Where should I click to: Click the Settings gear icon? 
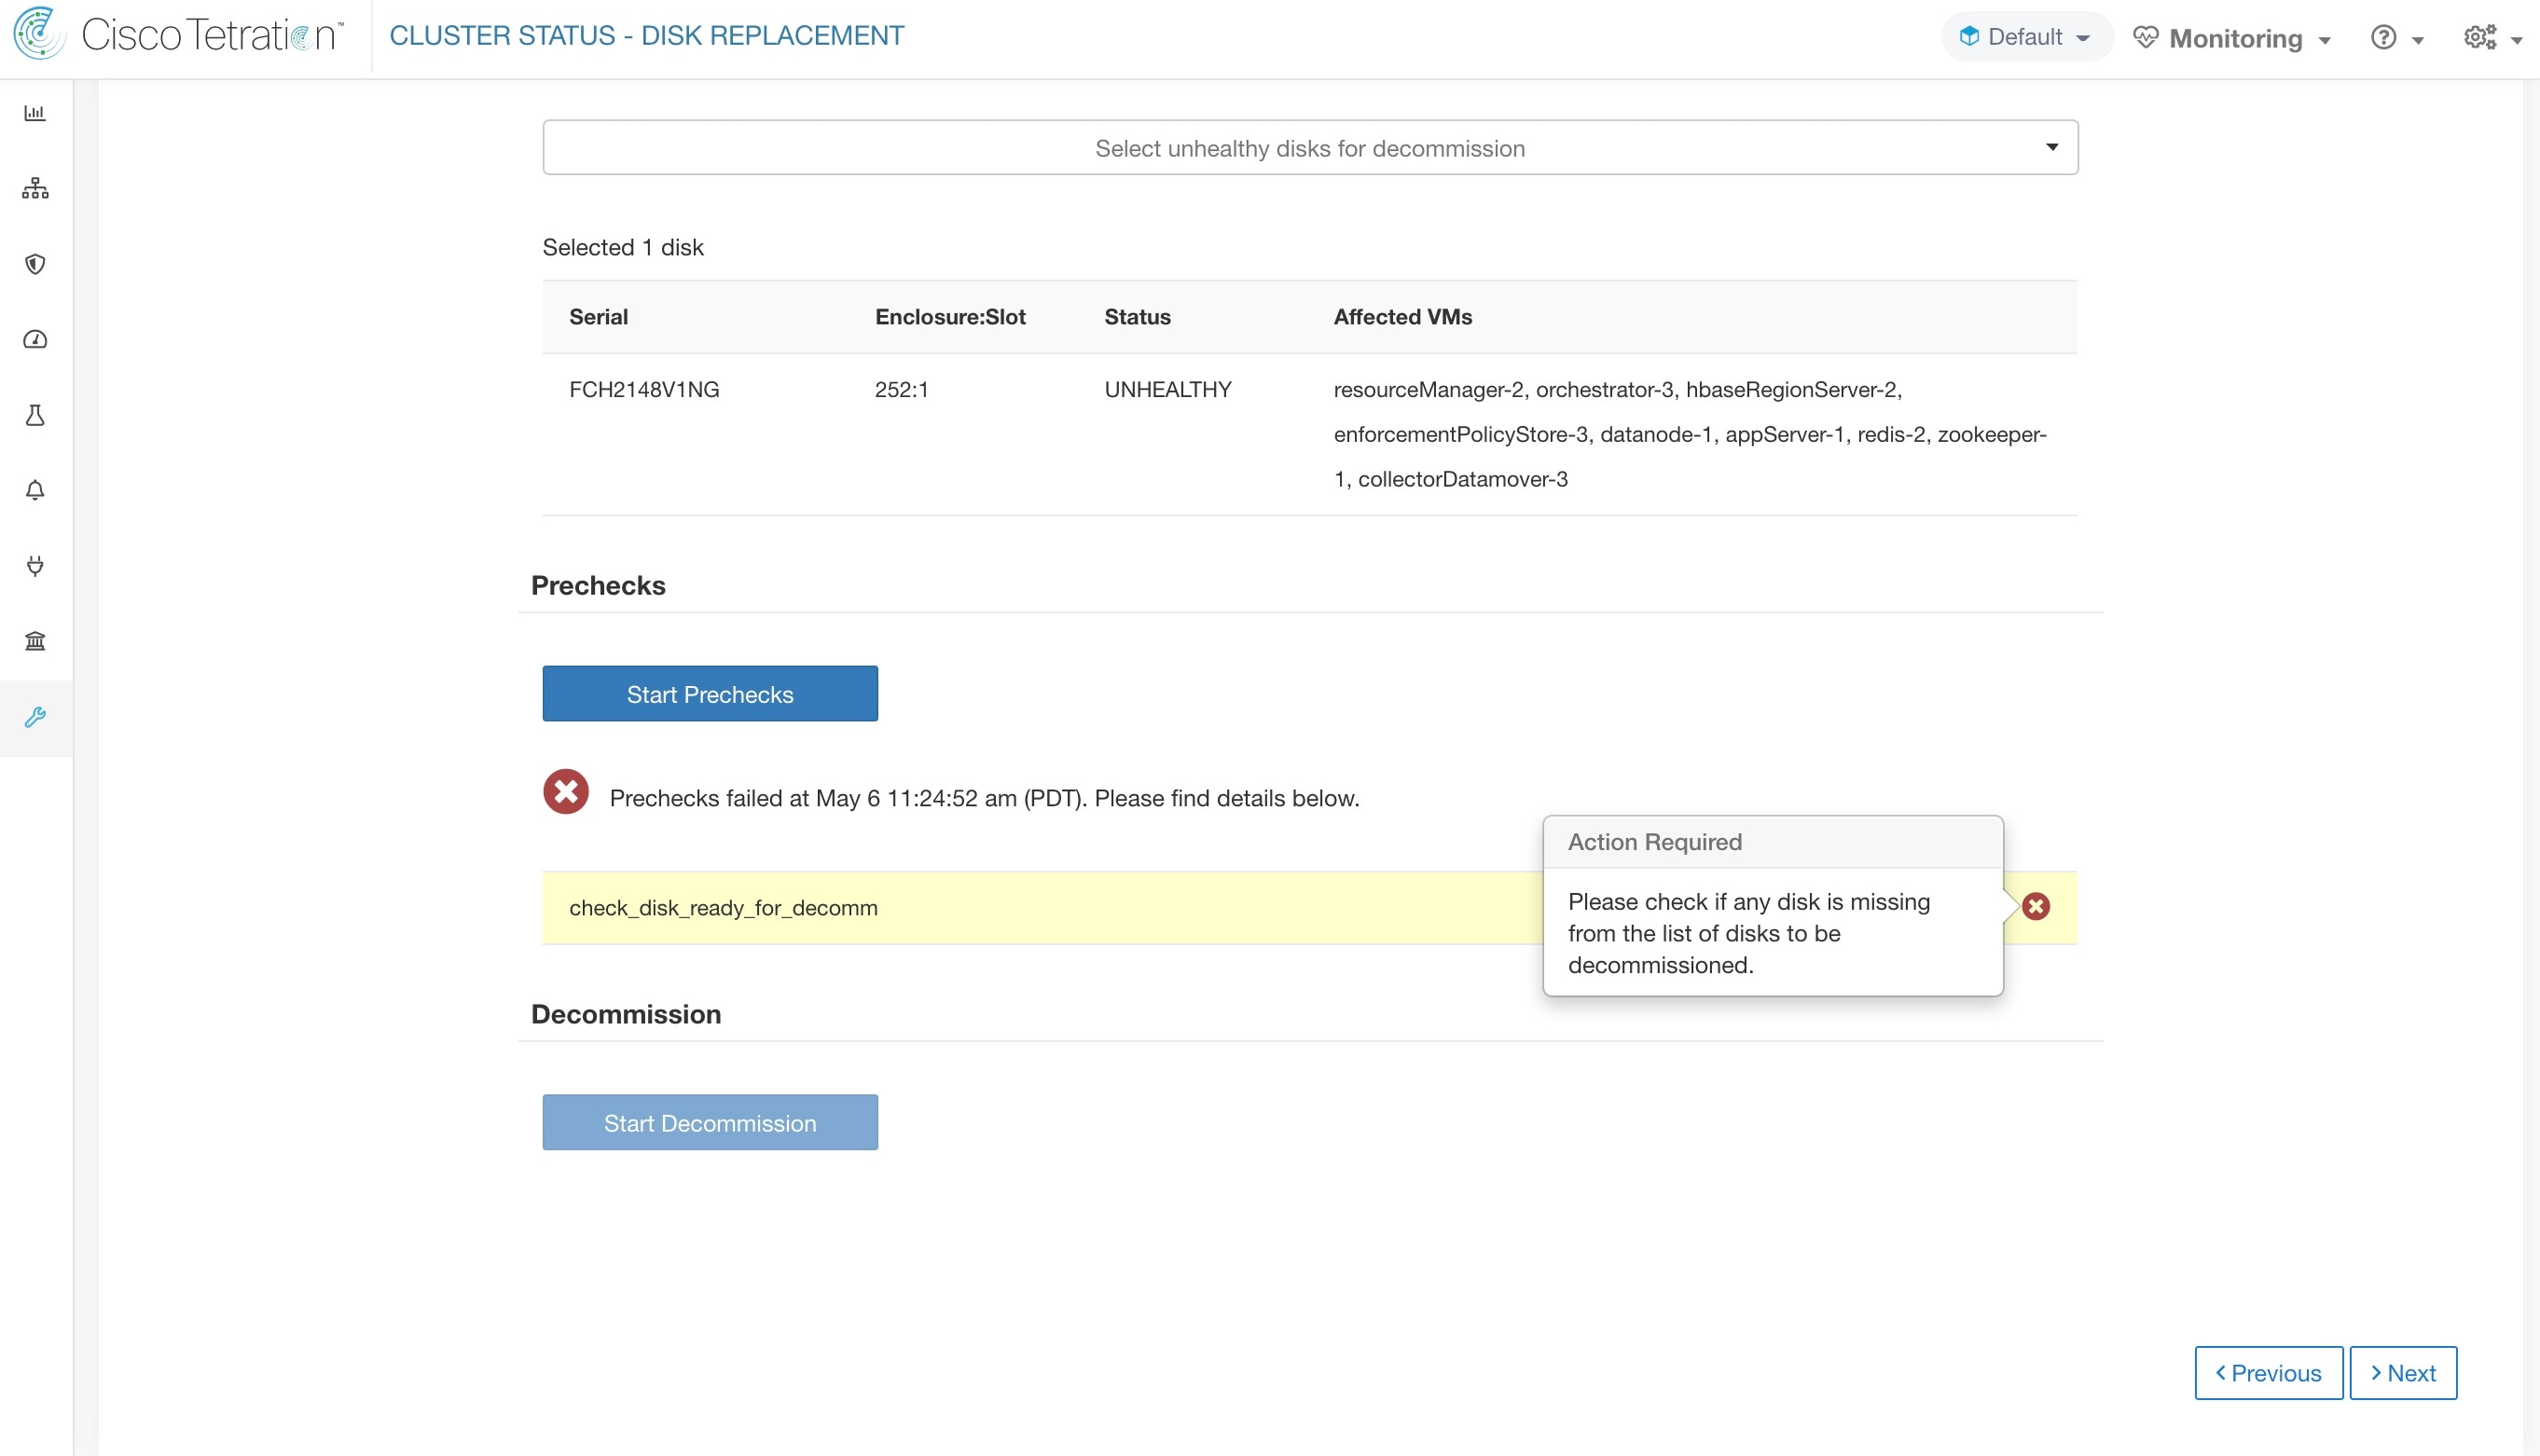coord(2480,36)
